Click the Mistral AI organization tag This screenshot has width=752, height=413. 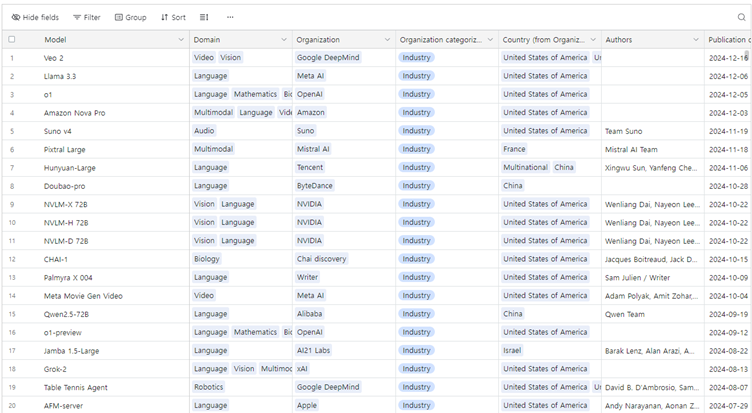pyautogui.click(x=313, y=149)
